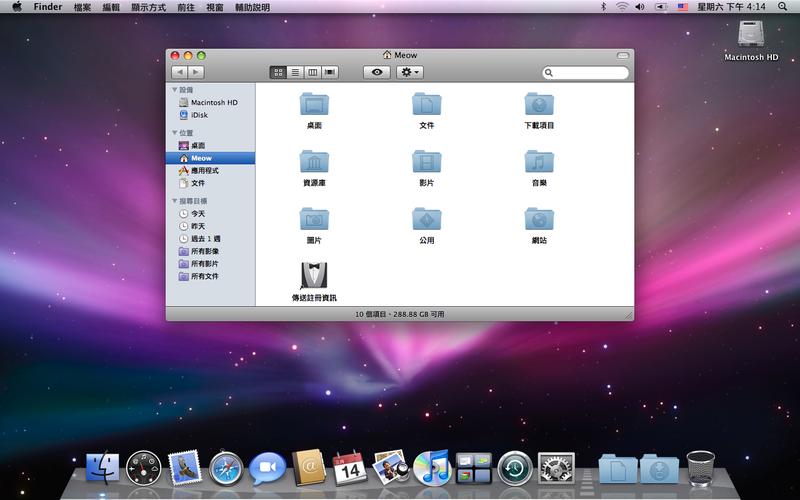The height and width of the screenshot is (500, 800).
Task: Open the battery status menu
Action: pyautogui.click(x=661, y=7)
